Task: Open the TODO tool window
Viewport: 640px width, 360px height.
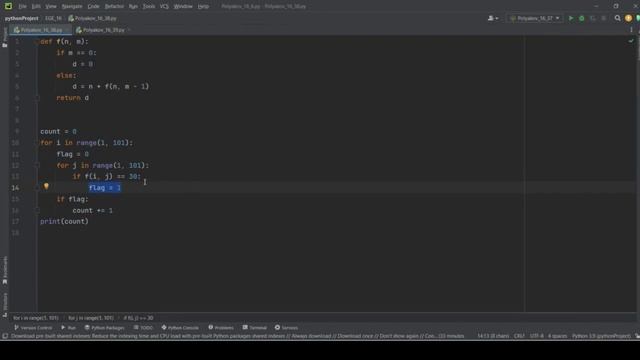Action: 143,328
